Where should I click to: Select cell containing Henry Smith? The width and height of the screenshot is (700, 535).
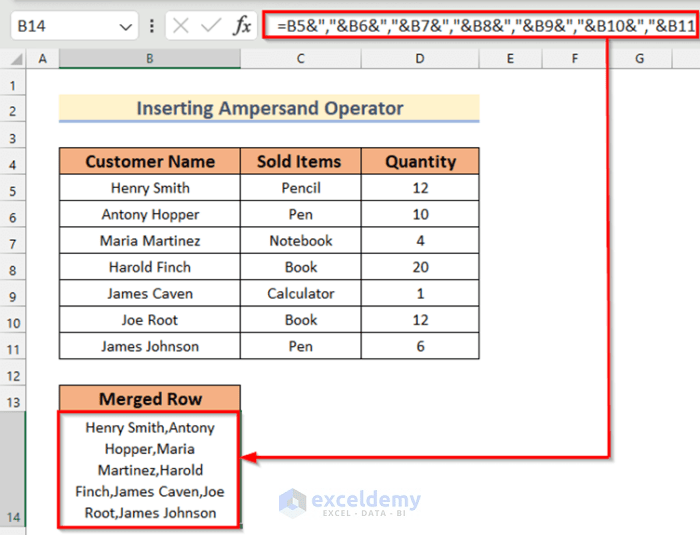point(150,188)
